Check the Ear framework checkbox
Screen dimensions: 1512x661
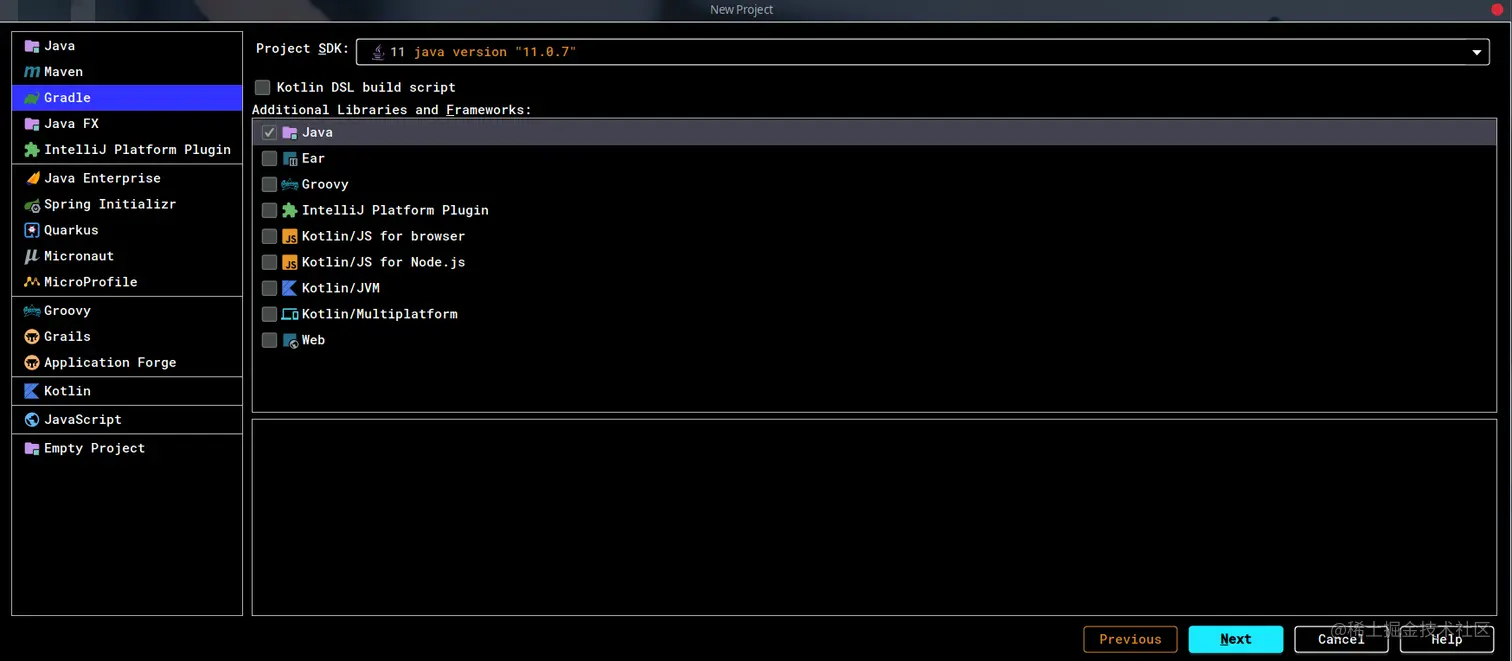tap(269, 158)
